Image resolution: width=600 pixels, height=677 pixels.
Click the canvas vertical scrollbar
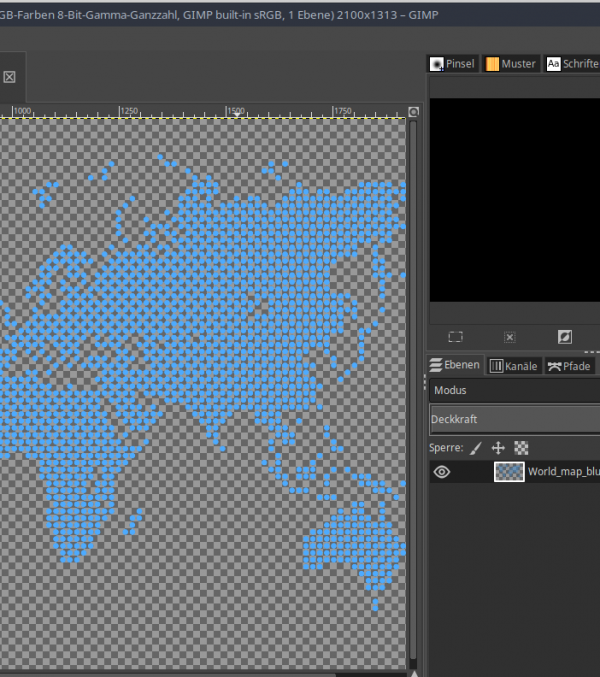pos(413,389)
